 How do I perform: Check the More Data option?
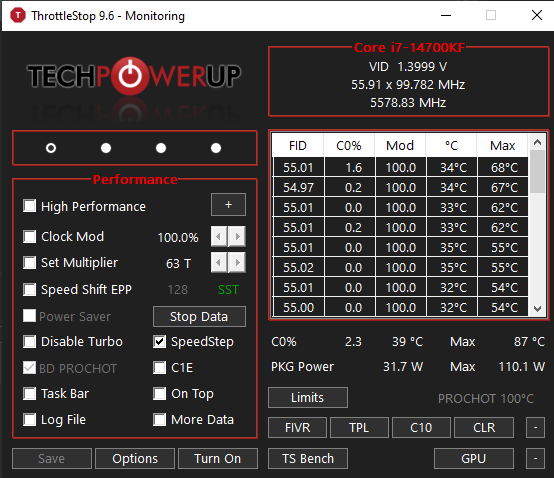159,420
